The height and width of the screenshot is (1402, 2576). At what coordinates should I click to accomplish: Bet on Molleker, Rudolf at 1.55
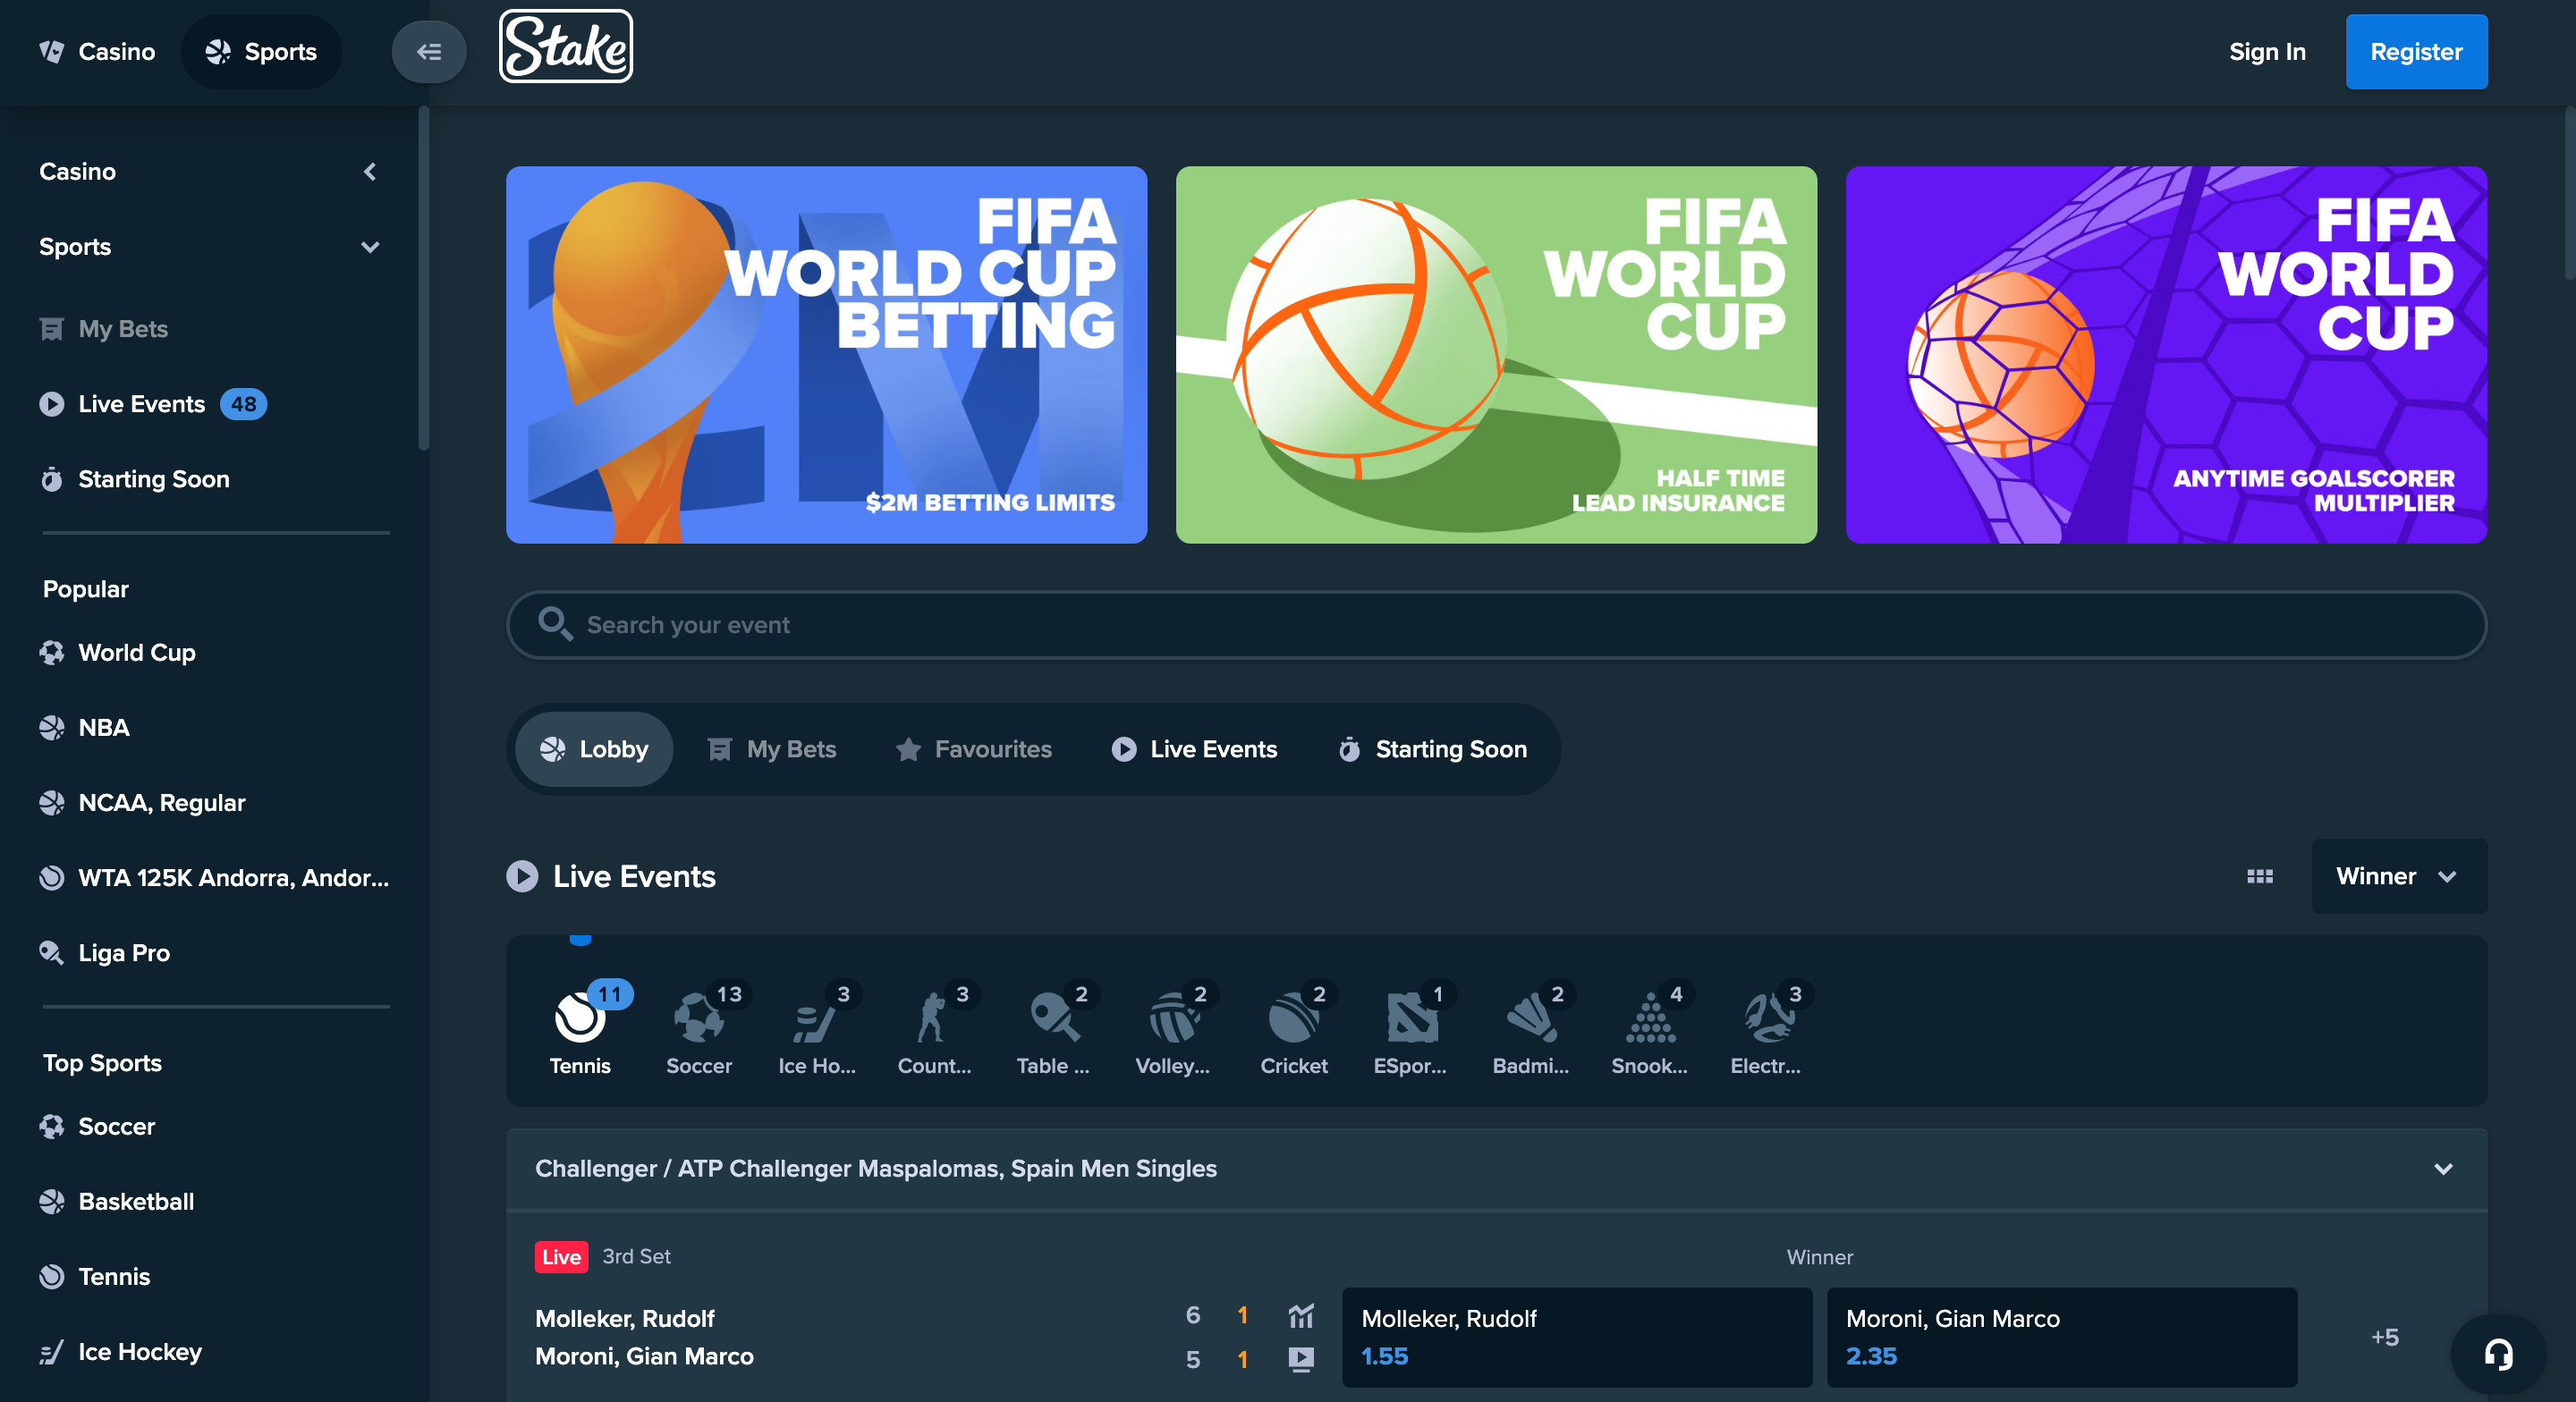(1576, 1337)
